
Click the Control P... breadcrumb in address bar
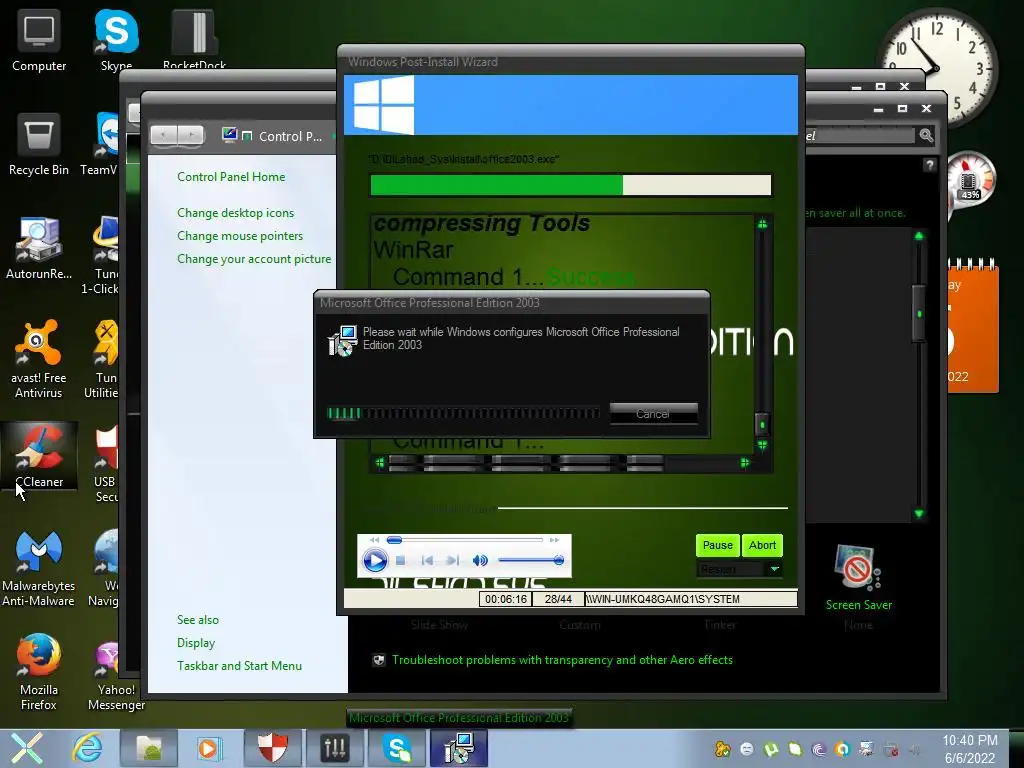click(x=290, y=136)
